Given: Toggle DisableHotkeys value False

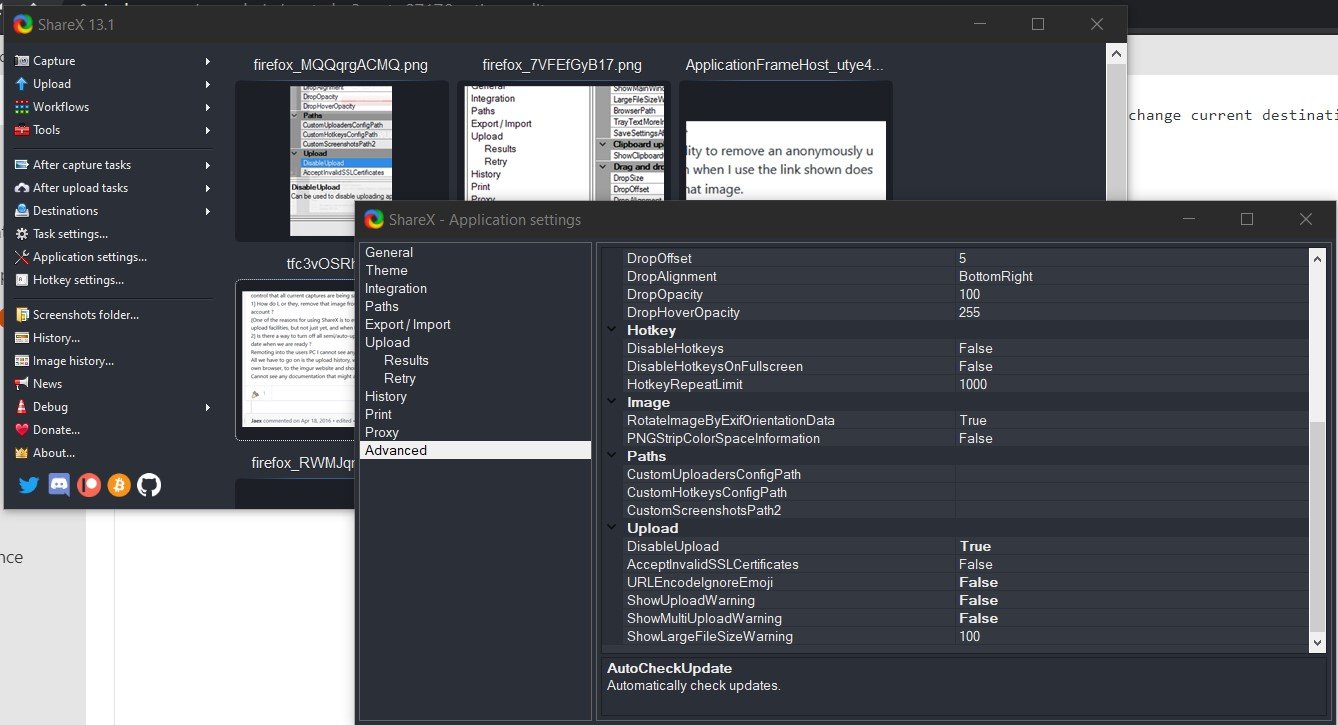Looking at the screenshot, I should (1131, 348).
